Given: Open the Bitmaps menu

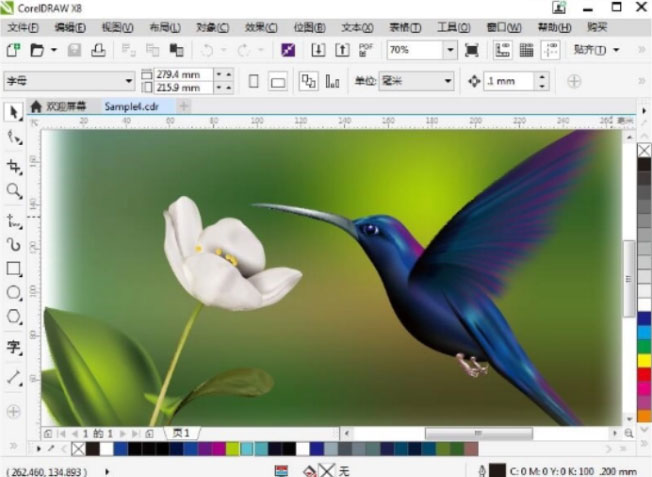Looking at the screenshot, I should click(x=309, y=27).
